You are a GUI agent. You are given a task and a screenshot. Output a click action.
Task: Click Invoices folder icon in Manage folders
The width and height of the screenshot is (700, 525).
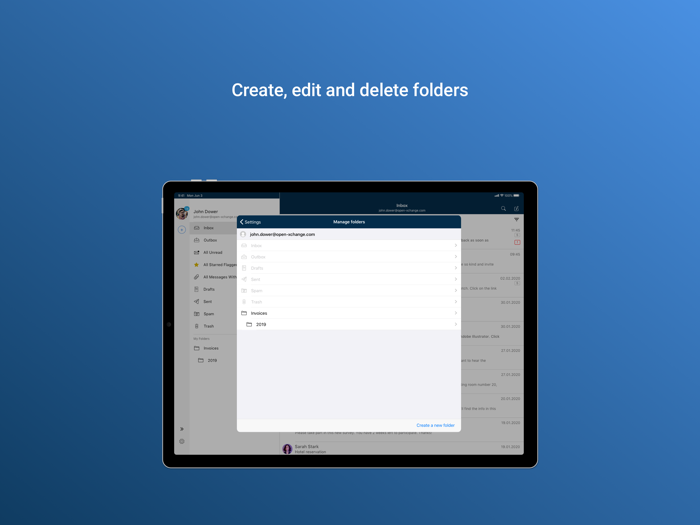244,313
